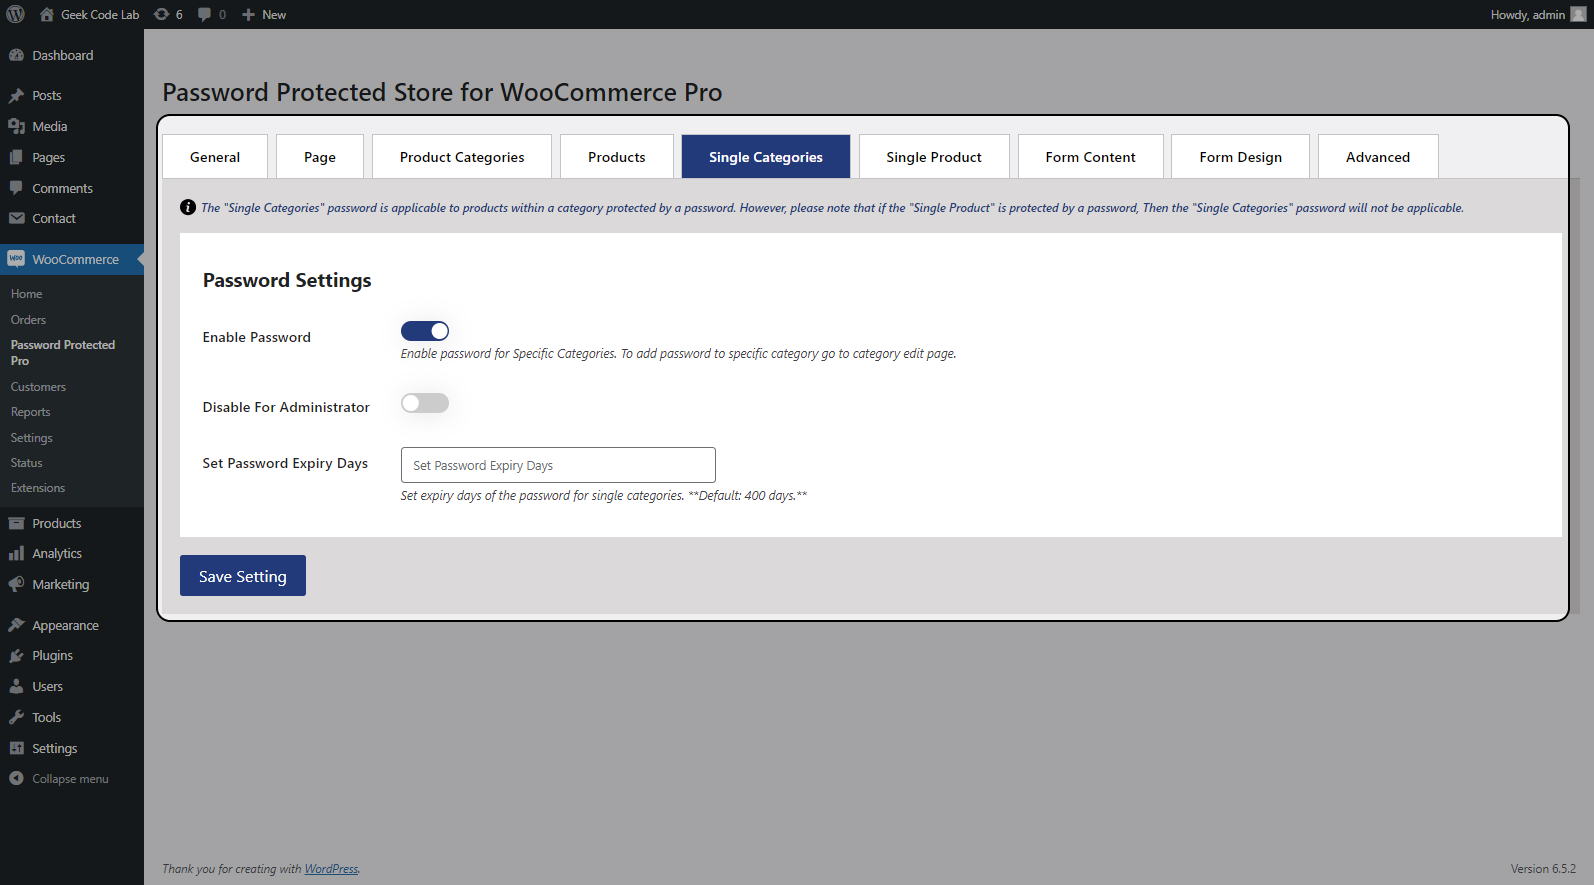The width and height of the screenshot is (1594, 885).
Task: Click the updates icon showing 6
Action: [161, 14]
